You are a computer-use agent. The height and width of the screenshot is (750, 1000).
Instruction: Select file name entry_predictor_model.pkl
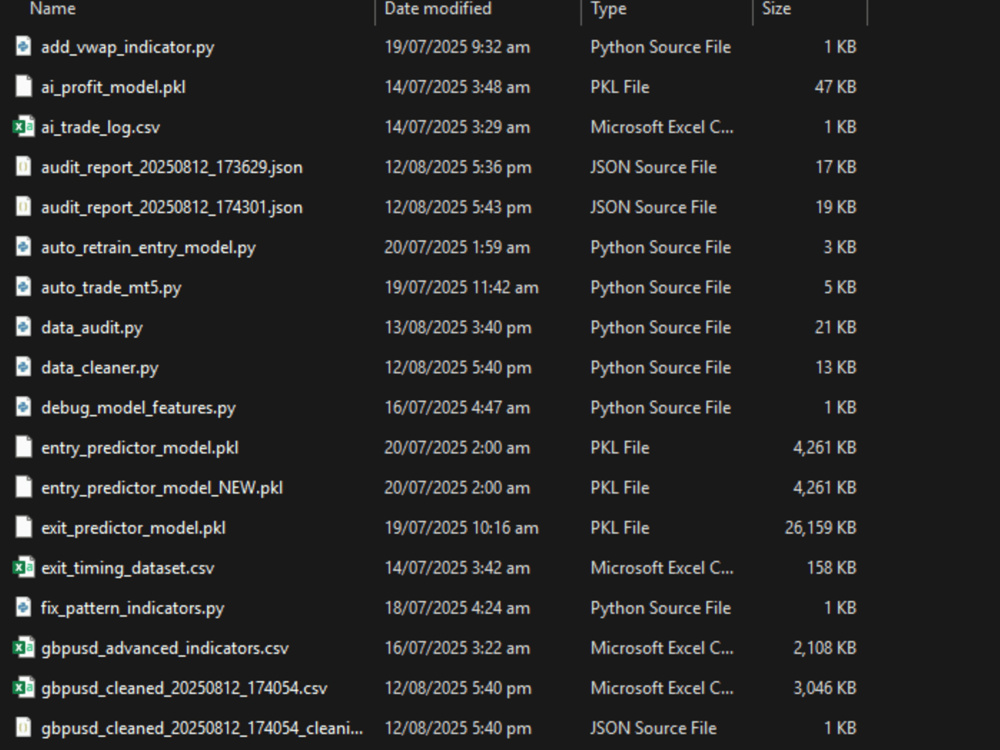point(140,448)
